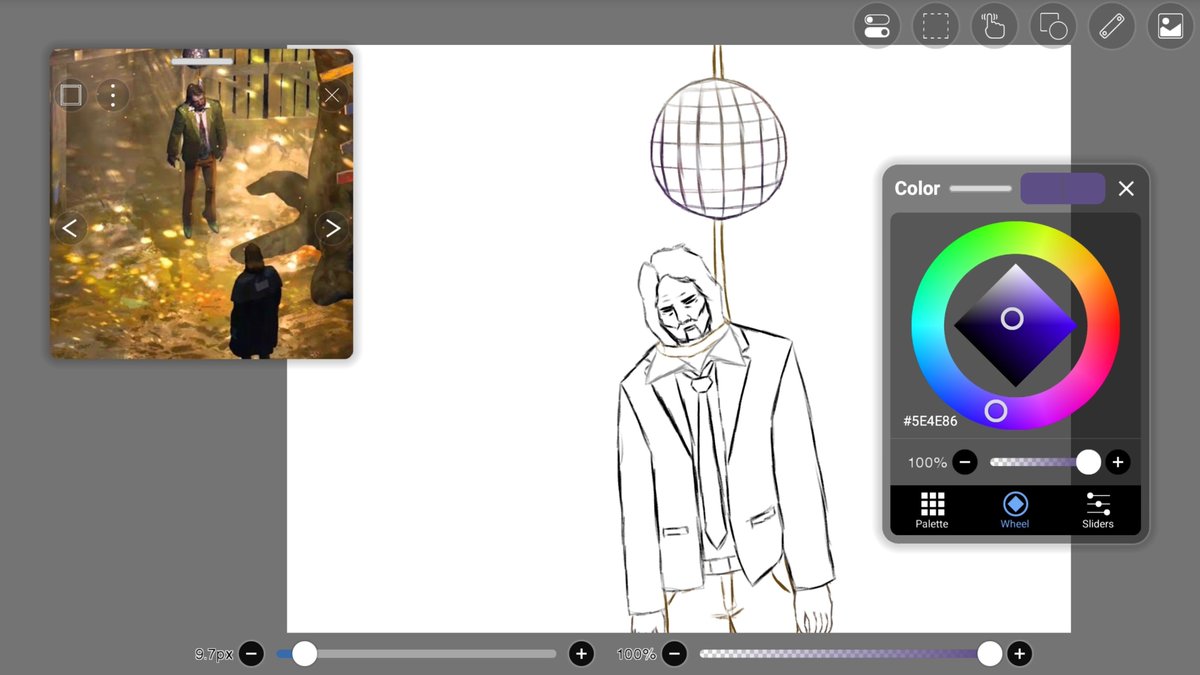Click the 100% value in bottom bar
The width and height of the screenshot is (1200, 675).
[636, 654]
